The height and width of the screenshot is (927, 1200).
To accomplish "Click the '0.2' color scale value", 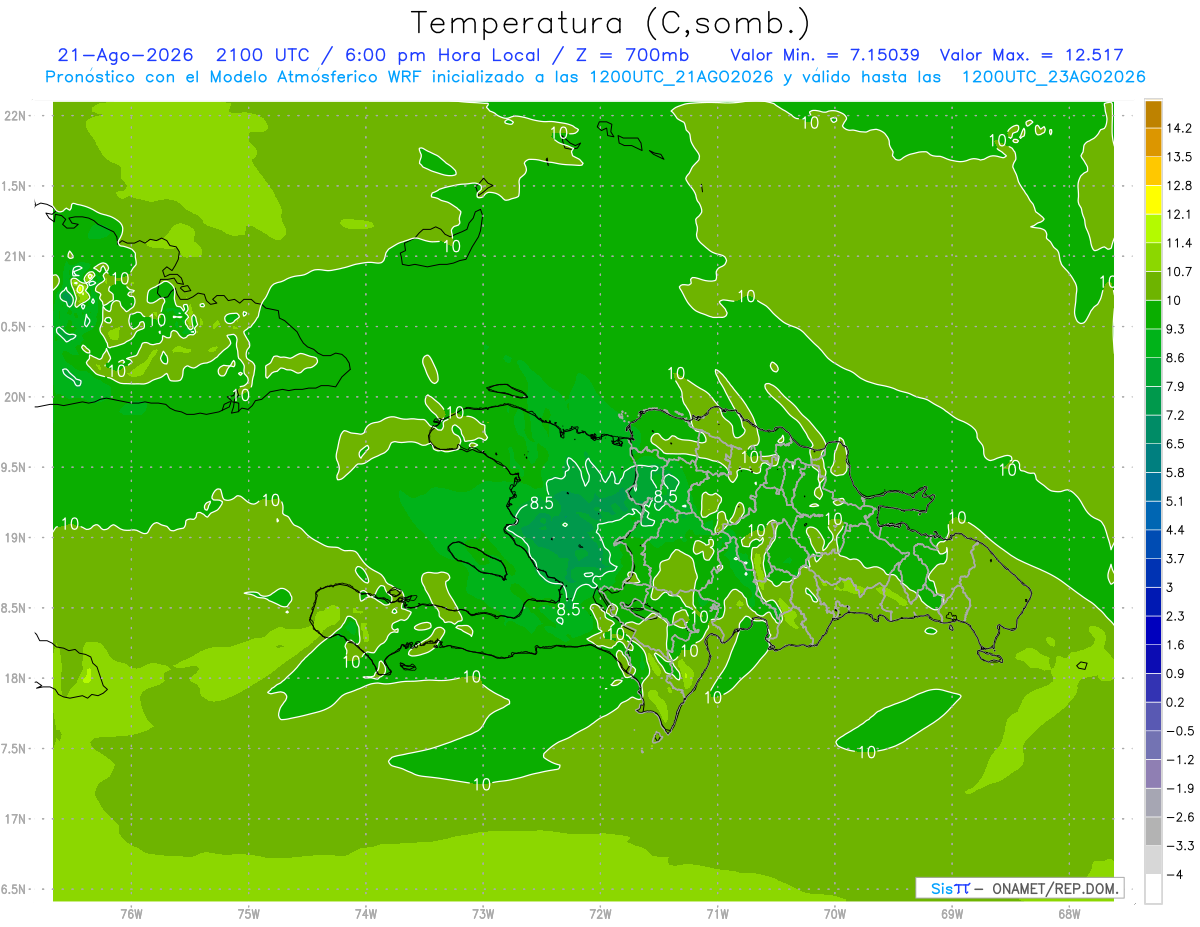I will [1176, 702].
